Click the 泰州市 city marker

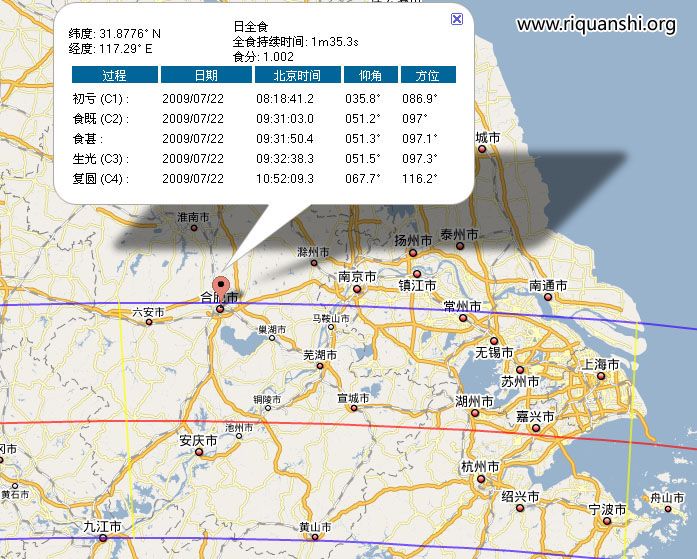[x=460, y=246]
